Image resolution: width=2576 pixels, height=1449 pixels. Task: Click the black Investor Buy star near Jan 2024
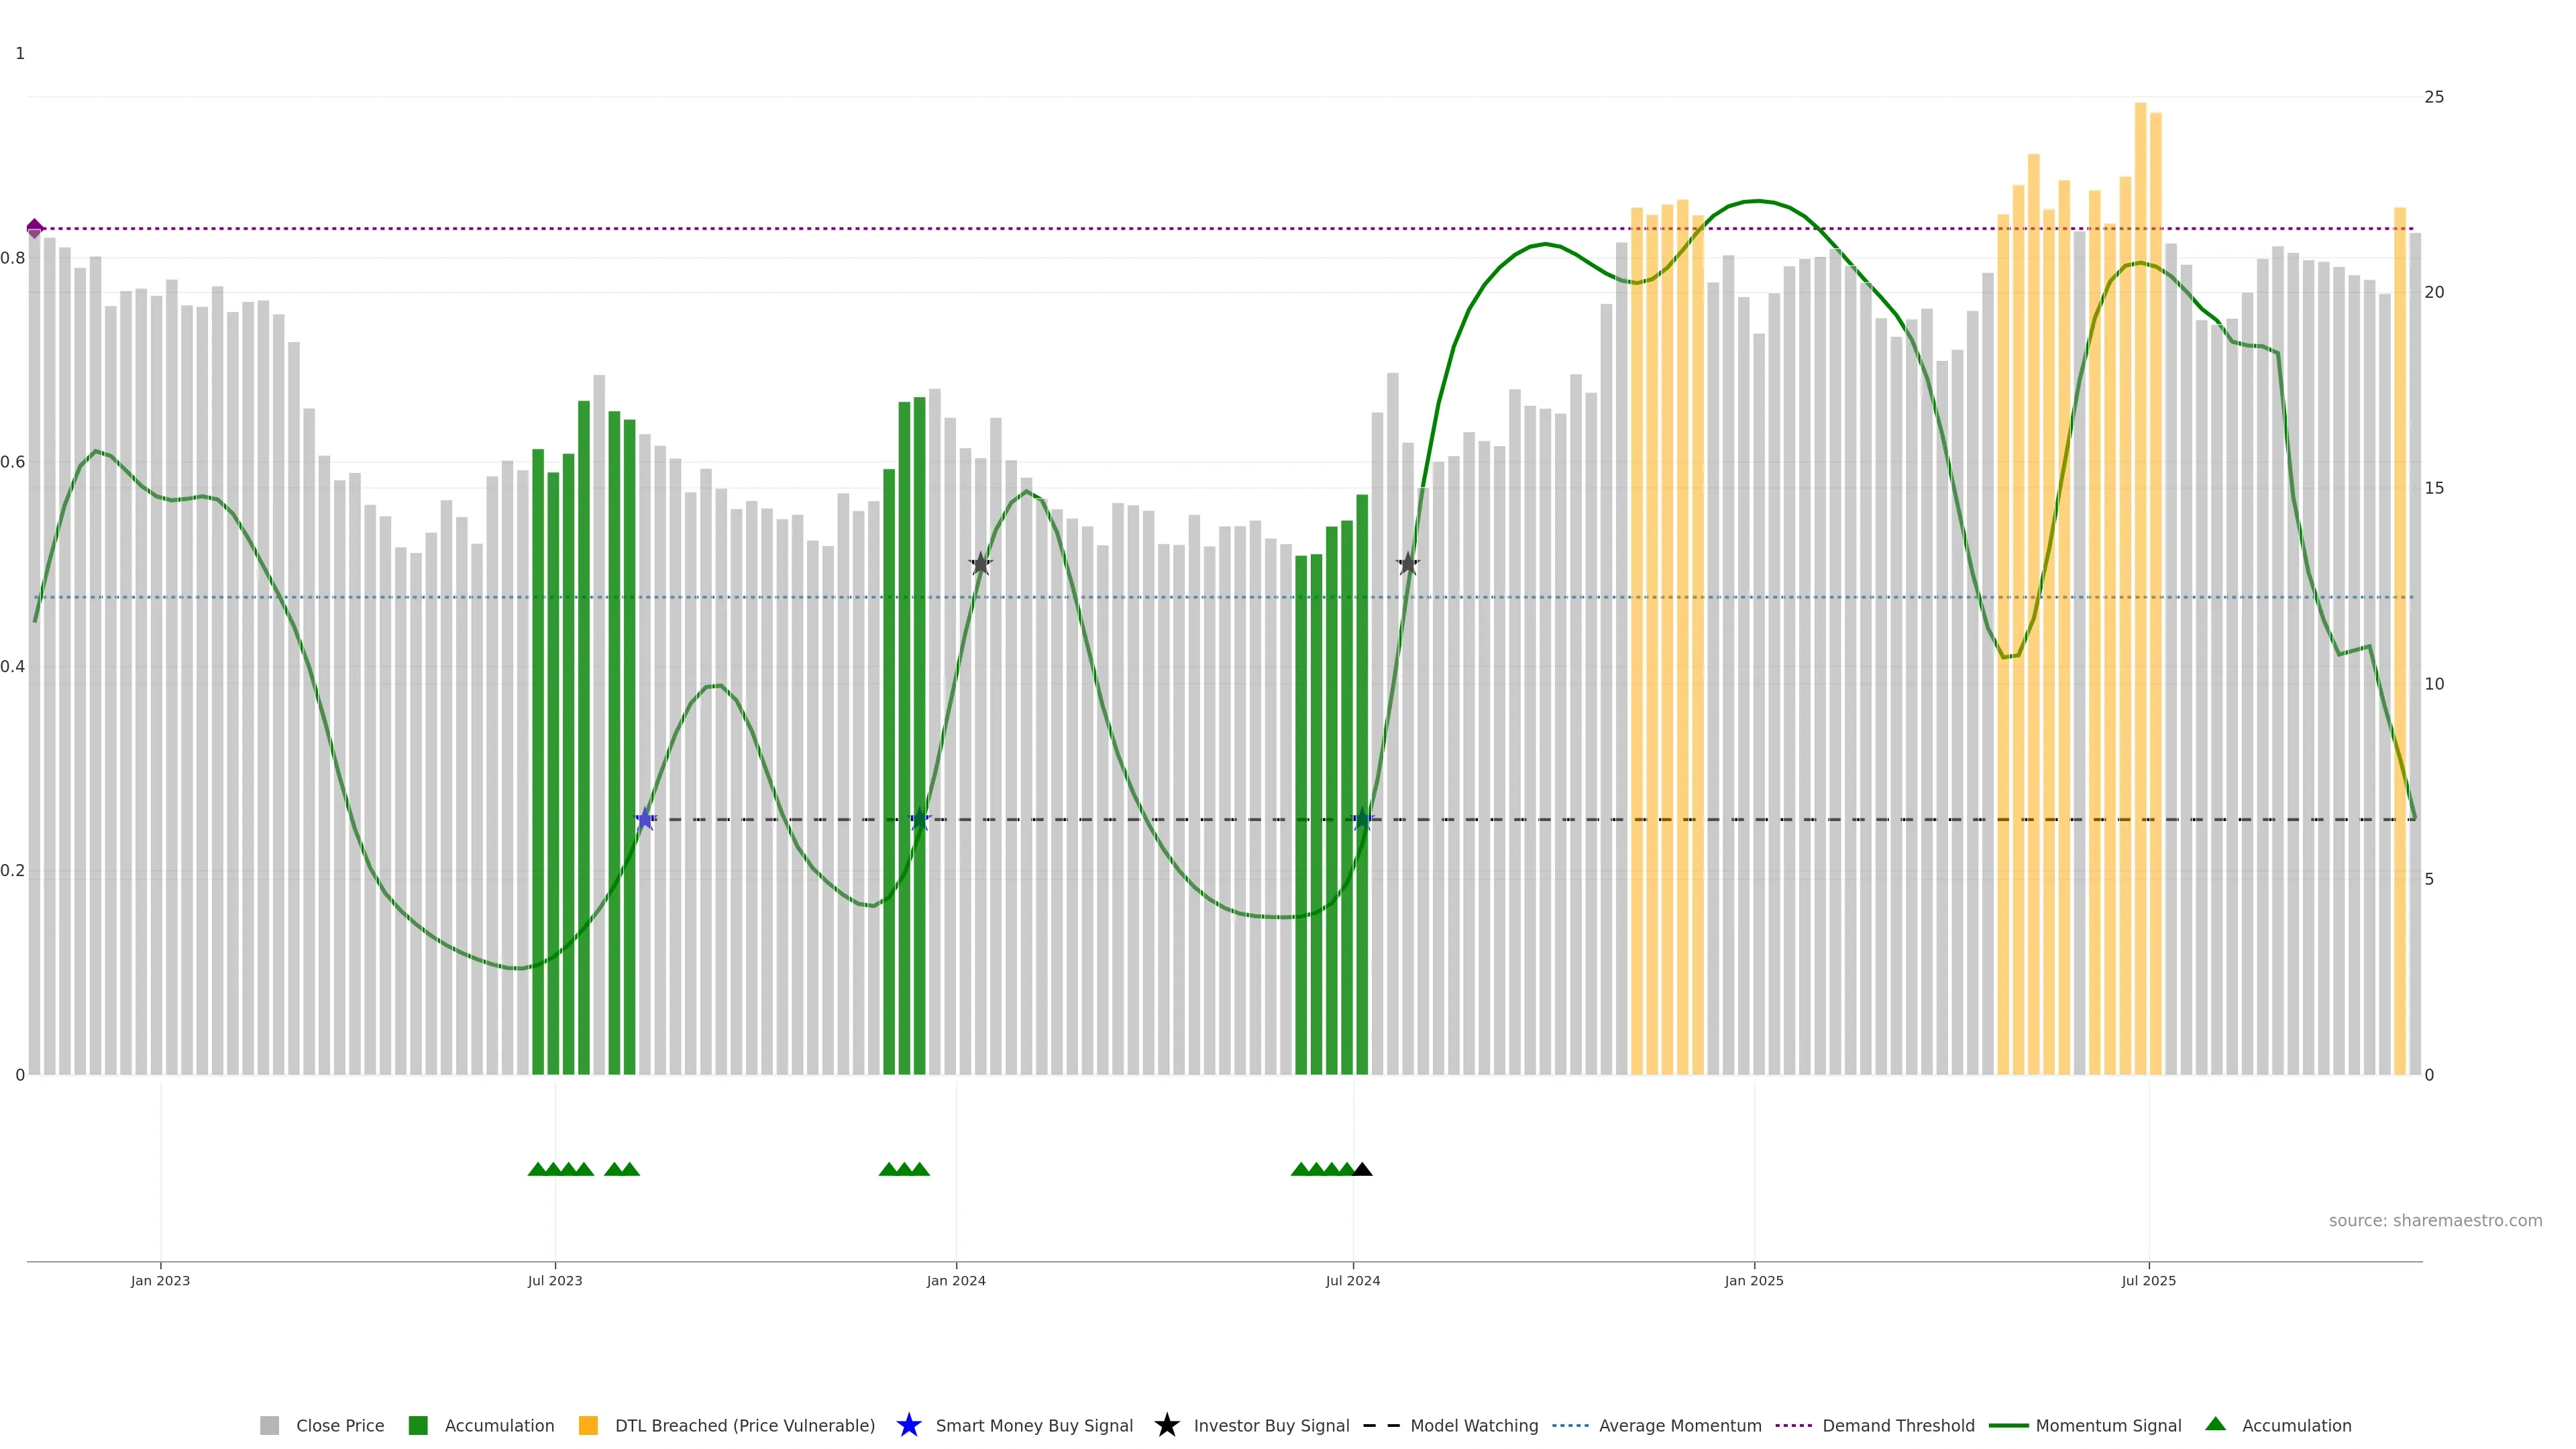click(x=981, y=564)
